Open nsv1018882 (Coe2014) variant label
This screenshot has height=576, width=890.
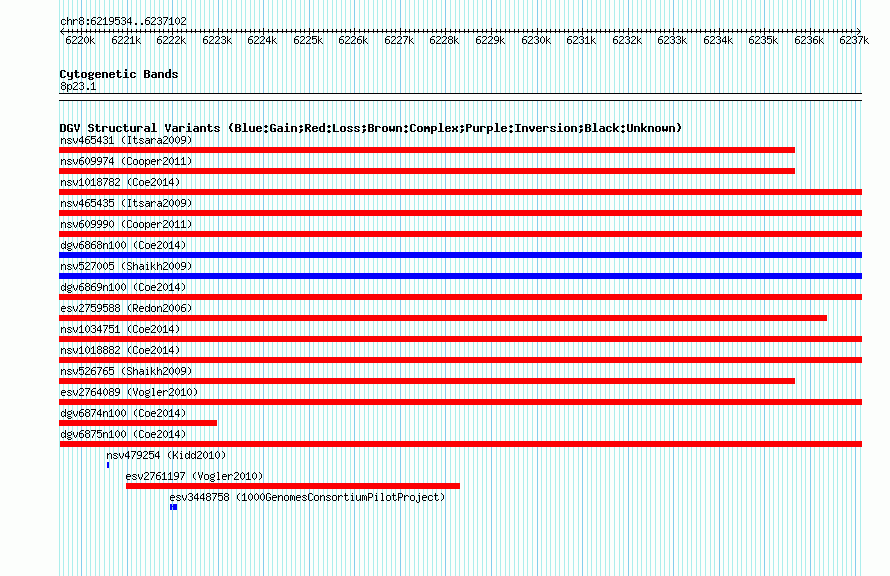pos(120,350)
